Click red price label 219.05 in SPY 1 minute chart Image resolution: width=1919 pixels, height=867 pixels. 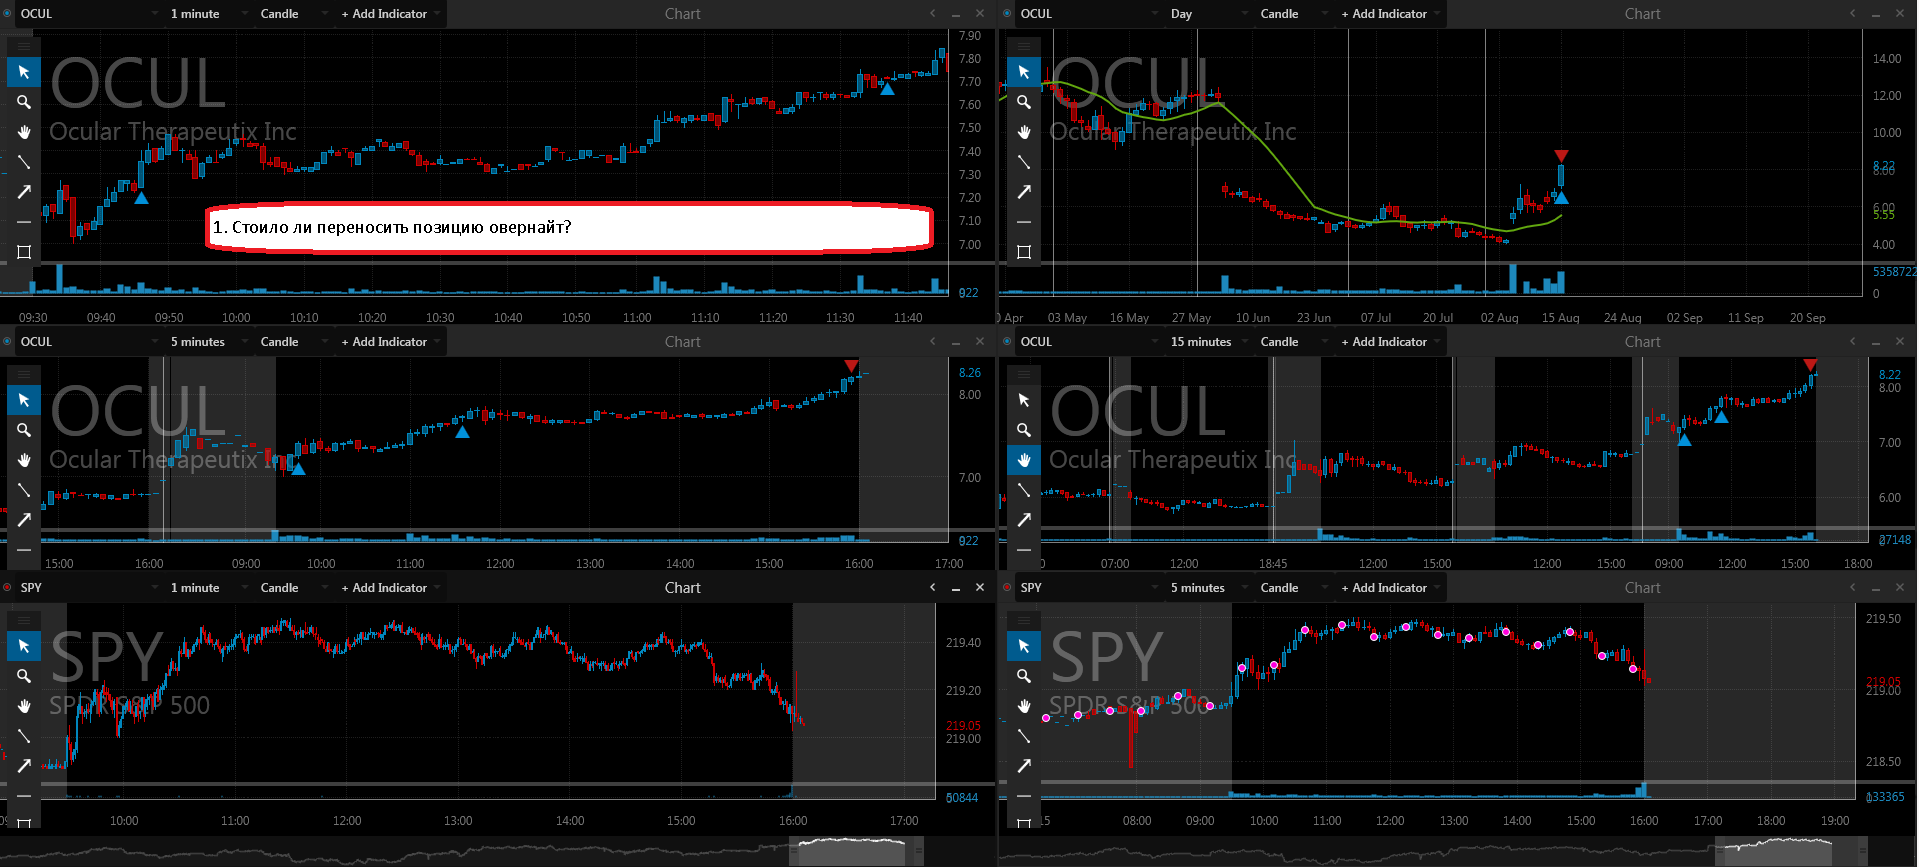[x=963, y=726]
